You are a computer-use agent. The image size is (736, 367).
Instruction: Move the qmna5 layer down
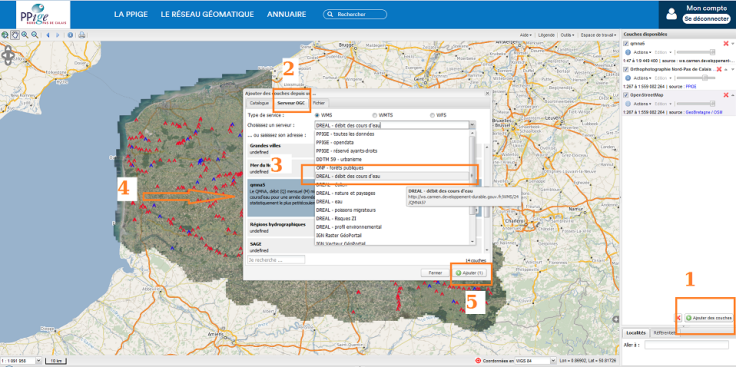[733, 44]
